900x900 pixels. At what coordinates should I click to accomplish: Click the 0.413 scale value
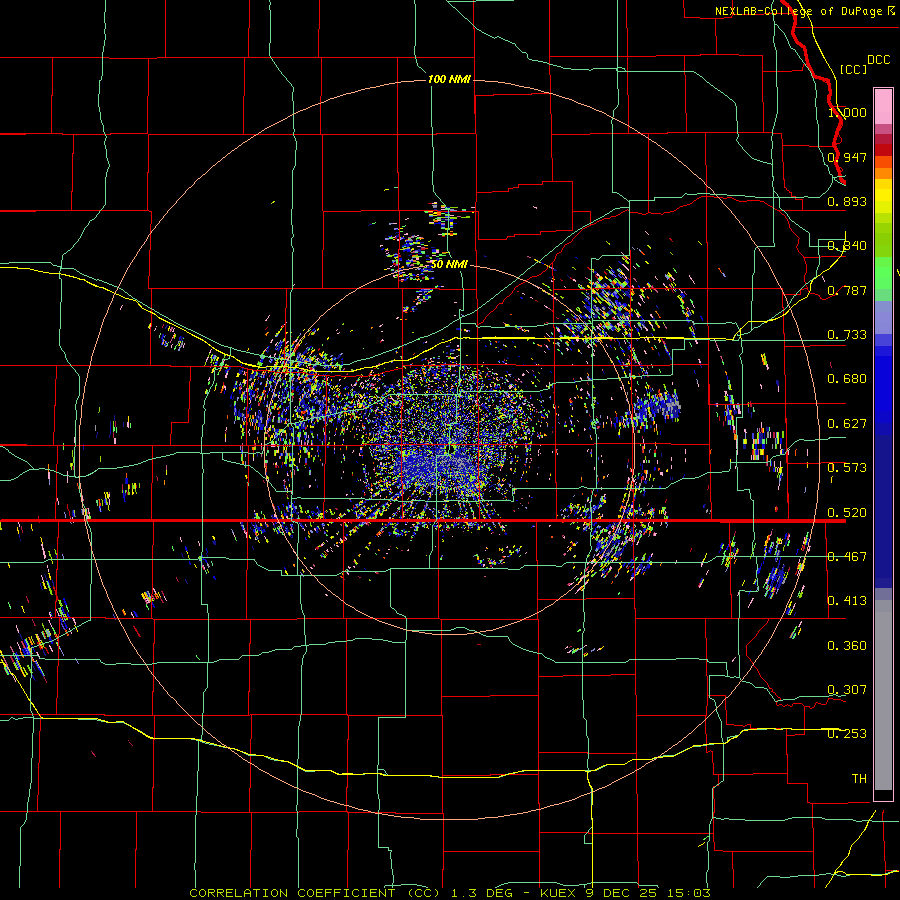tap(847, 601)
